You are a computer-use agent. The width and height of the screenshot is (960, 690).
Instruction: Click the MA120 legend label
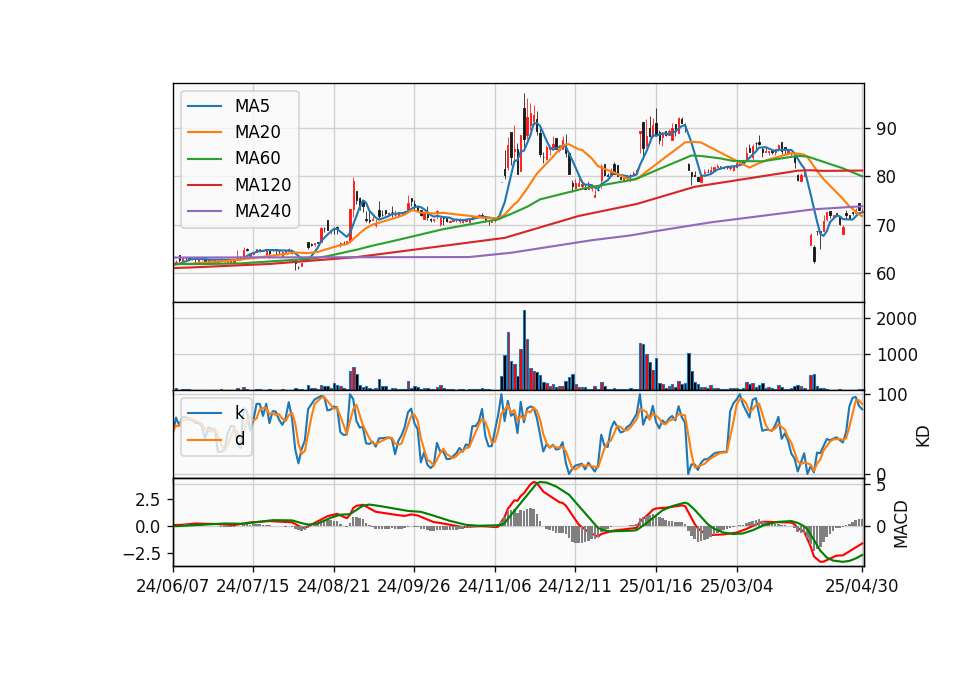point(263,185)
